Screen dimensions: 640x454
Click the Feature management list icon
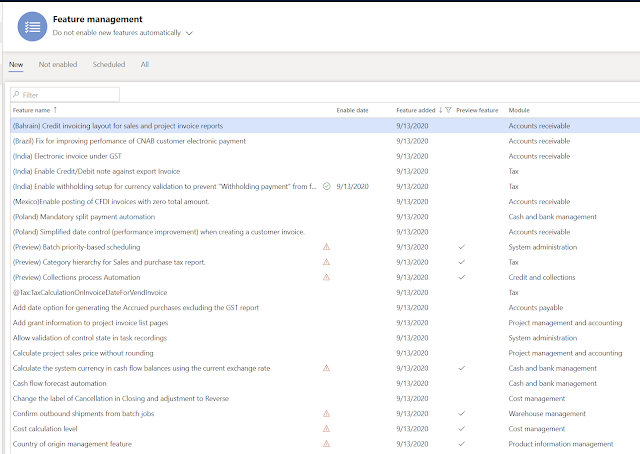(32, 27)
